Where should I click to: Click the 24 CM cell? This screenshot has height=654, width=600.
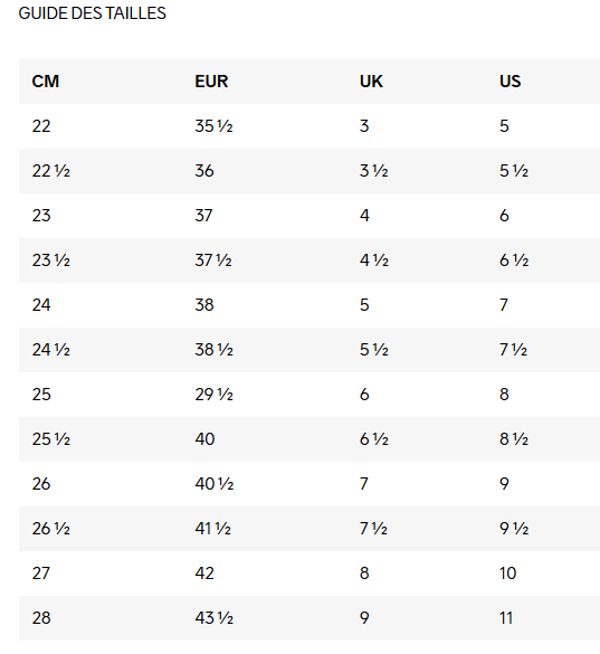pos(41,305)
